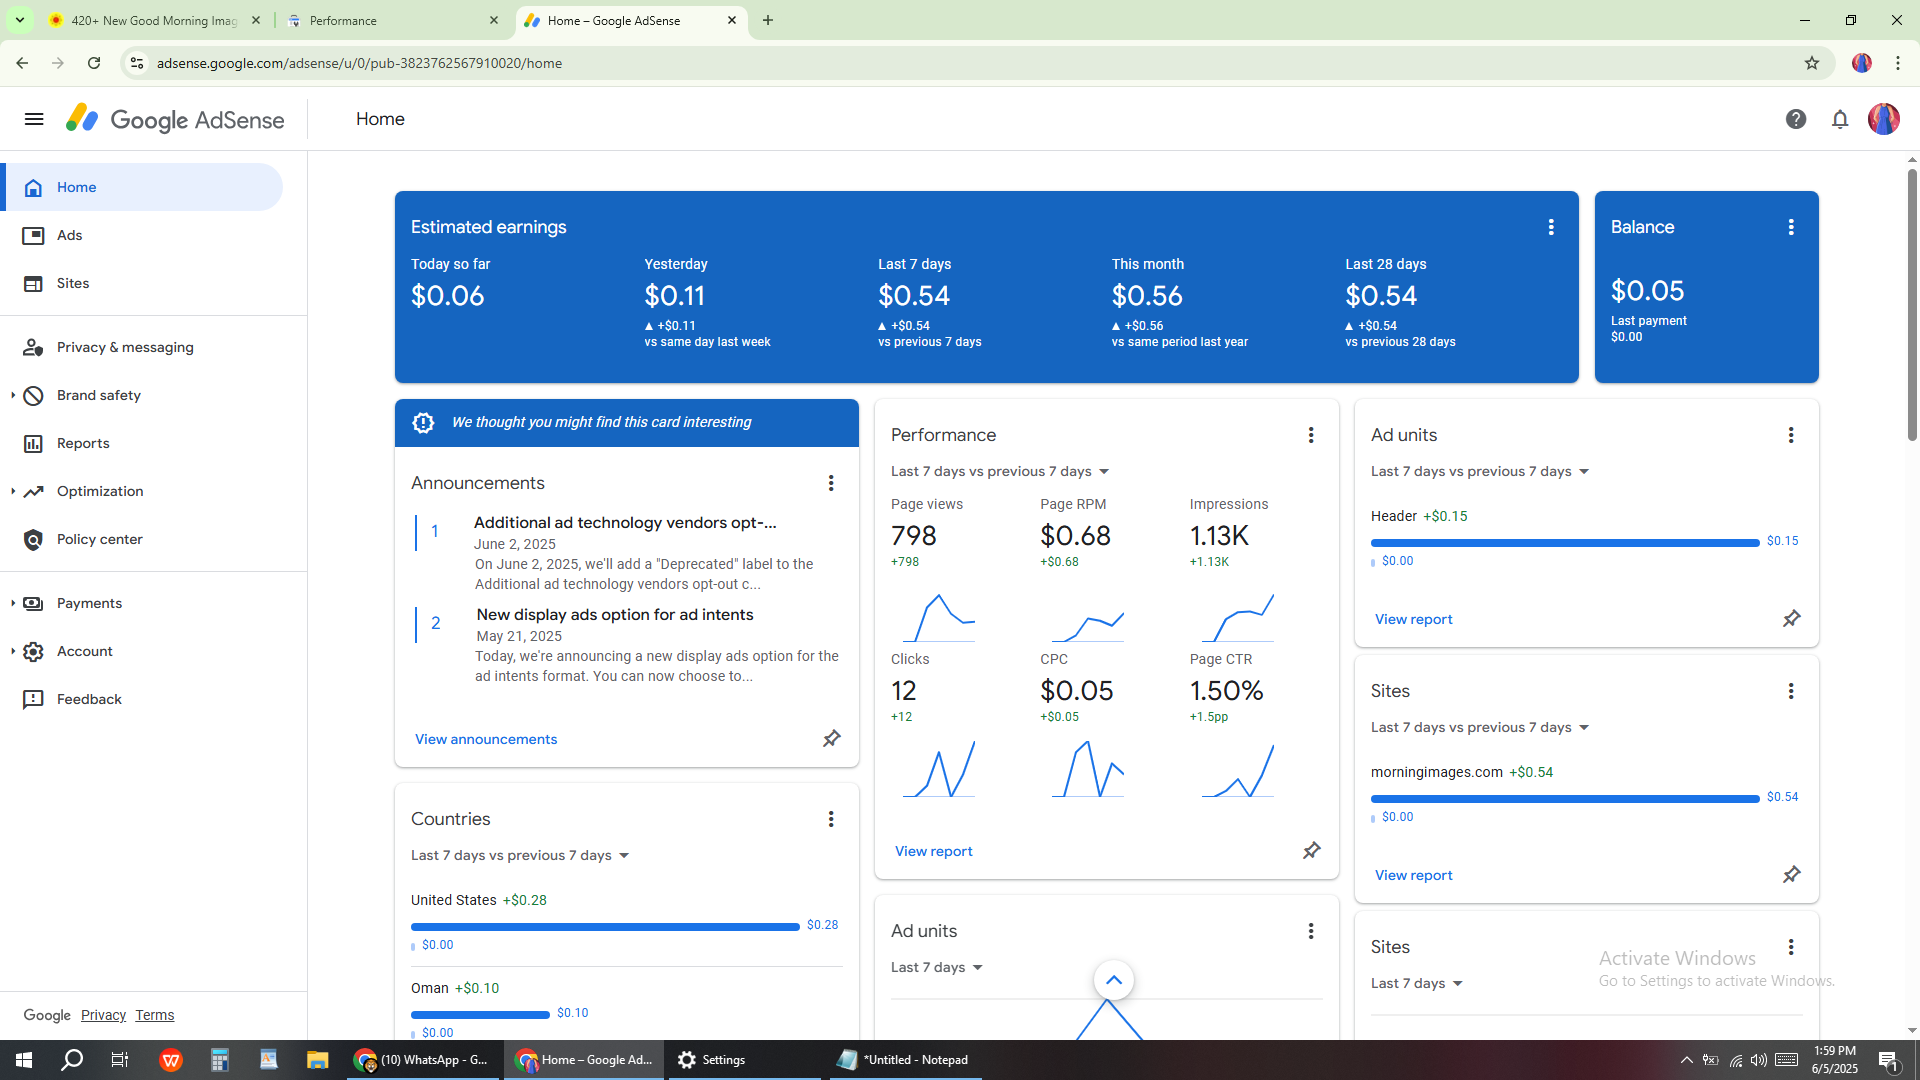Expand Optimization sidebar section
Image resolution: width=1920 pixels, height=1080 pixels.
tap(12, 491)
